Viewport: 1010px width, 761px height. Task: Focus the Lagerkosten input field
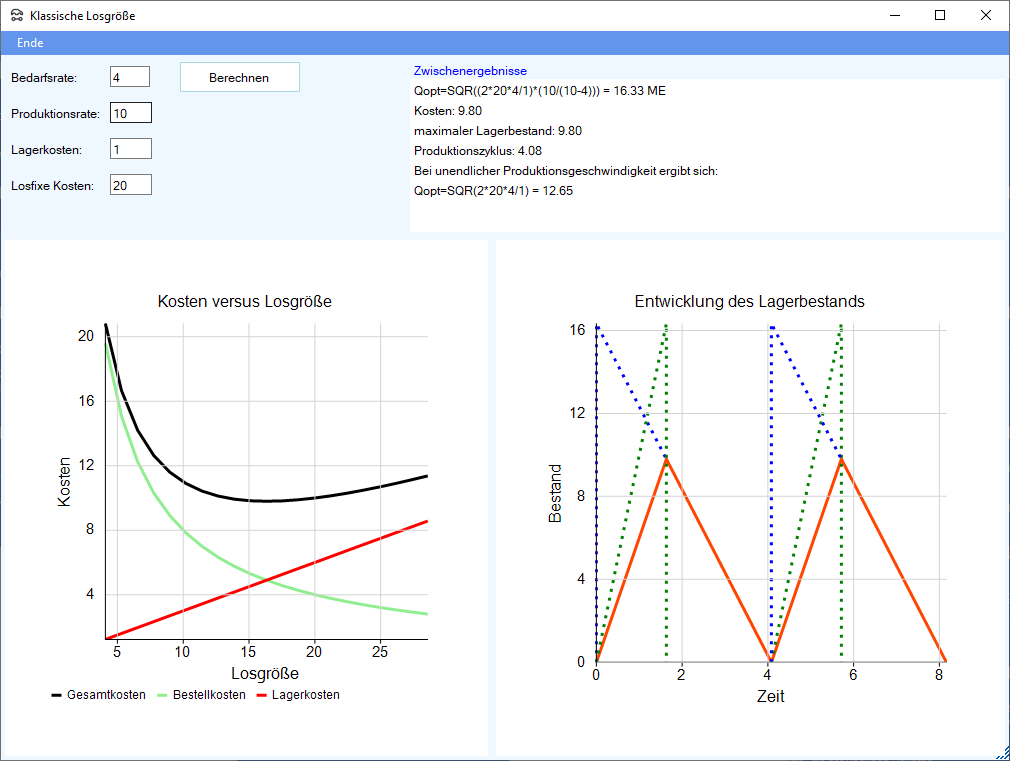tap(130, 149)
